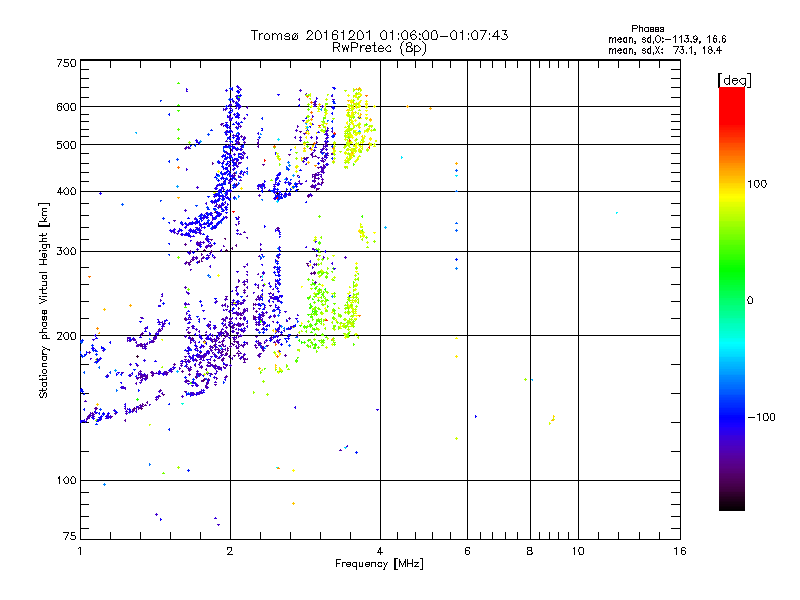This screenshot has width=800, height=600.
Task: Click the y-axis tick label '300'
Action: [66, 251]
